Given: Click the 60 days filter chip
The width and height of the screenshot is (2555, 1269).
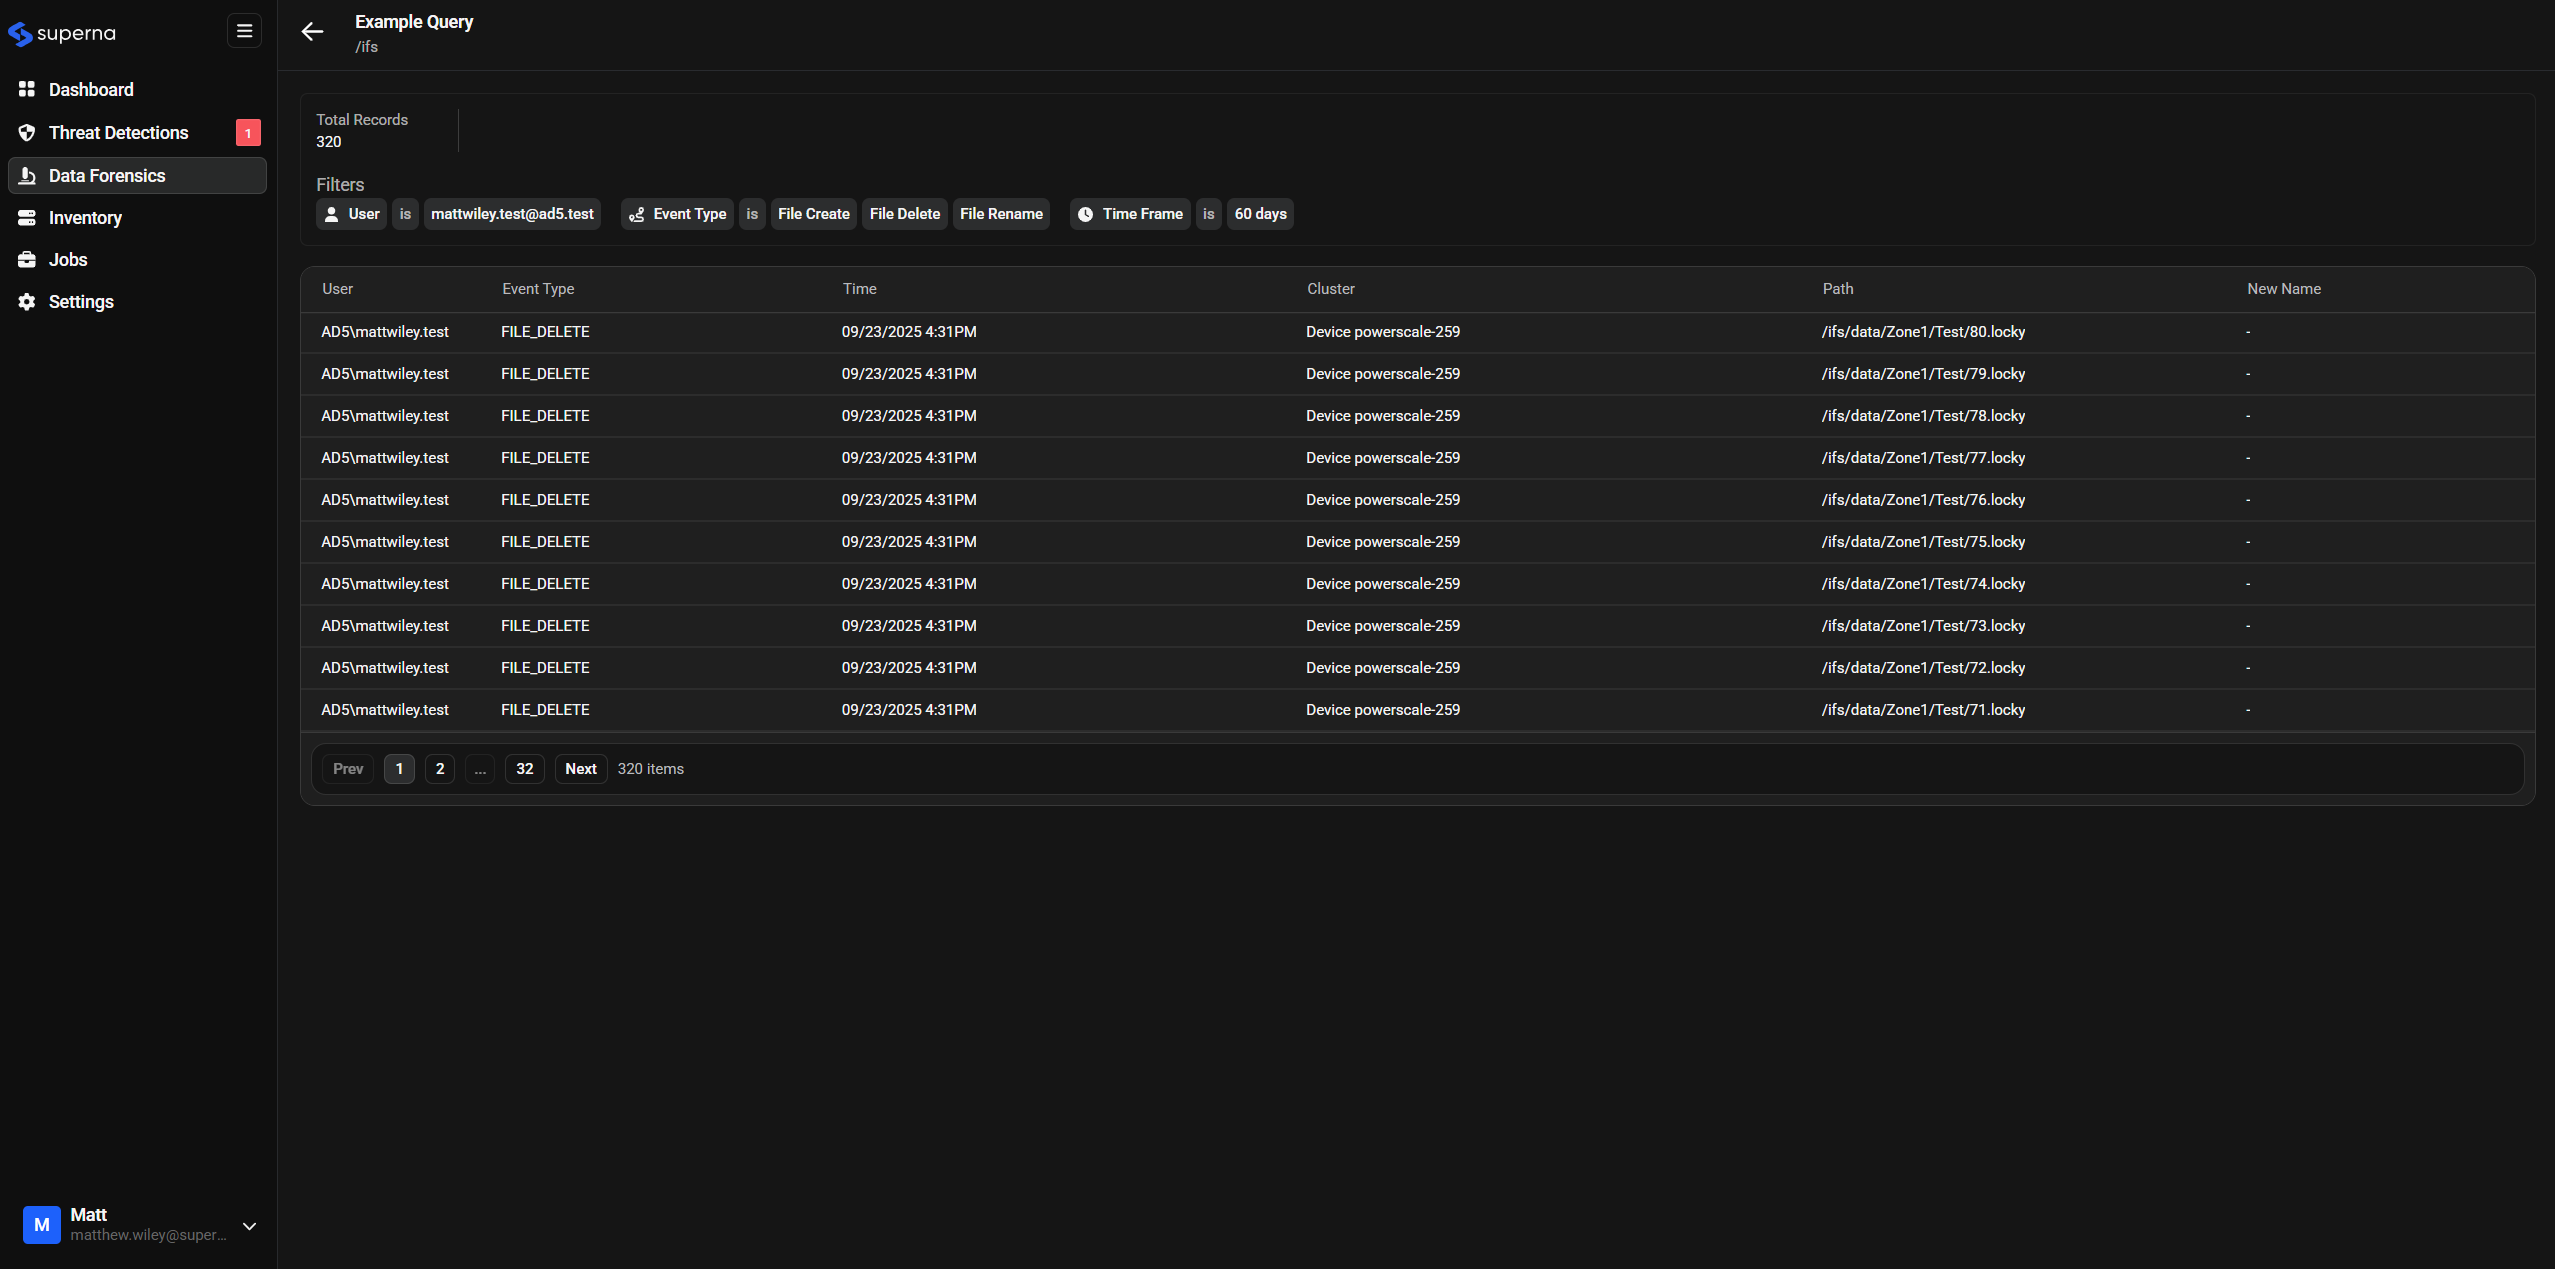Looking at the screenshot, I should coord(1260,214).
